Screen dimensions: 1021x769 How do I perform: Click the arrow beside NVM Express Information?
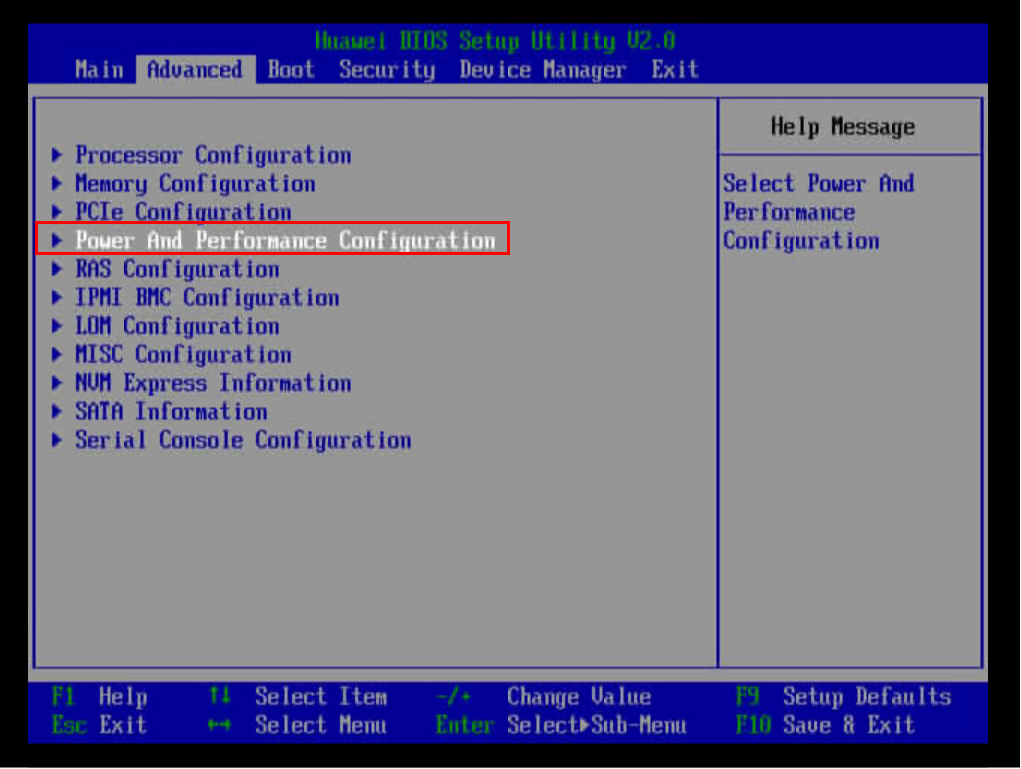click(x=57, y=383)
